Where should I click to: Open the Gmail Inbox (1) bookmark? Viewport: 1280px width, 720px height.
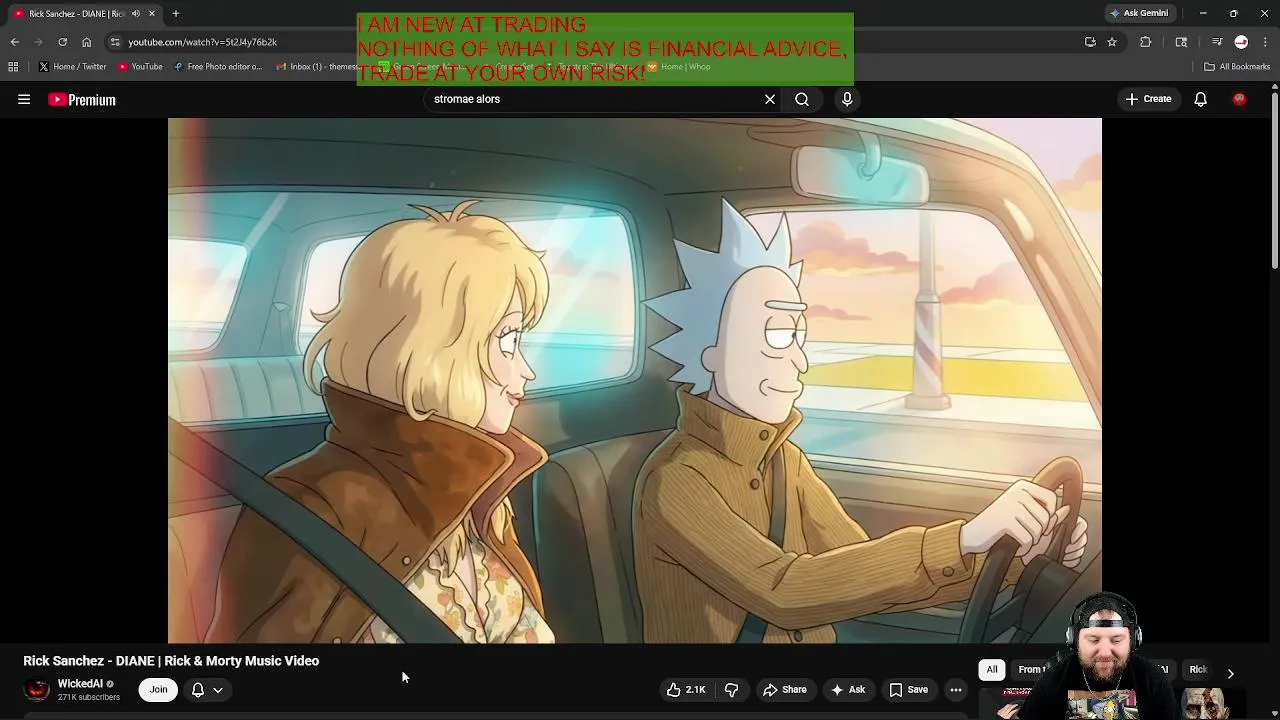pyautogui.click(x=315, y=67)
